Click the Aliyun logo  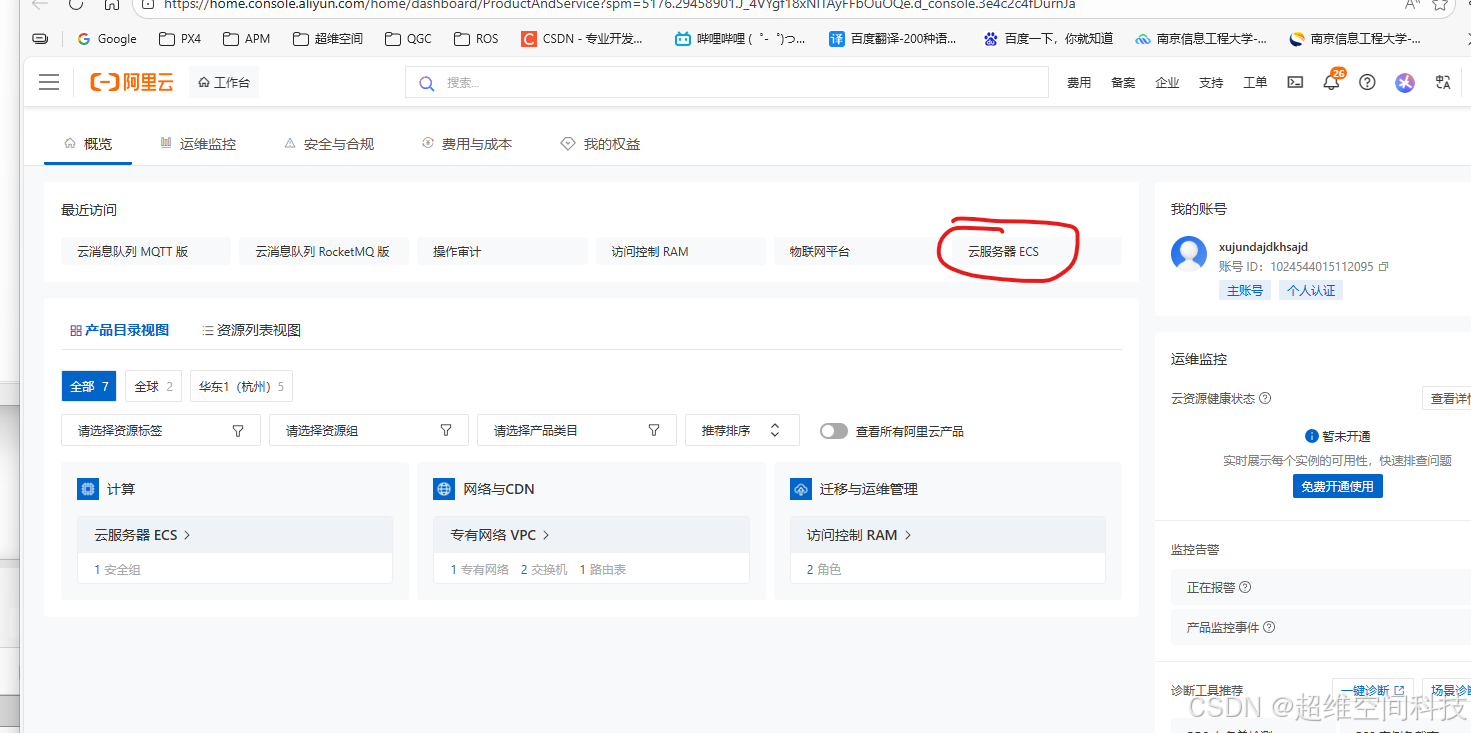pyautogui.click(x=131, y=82)
